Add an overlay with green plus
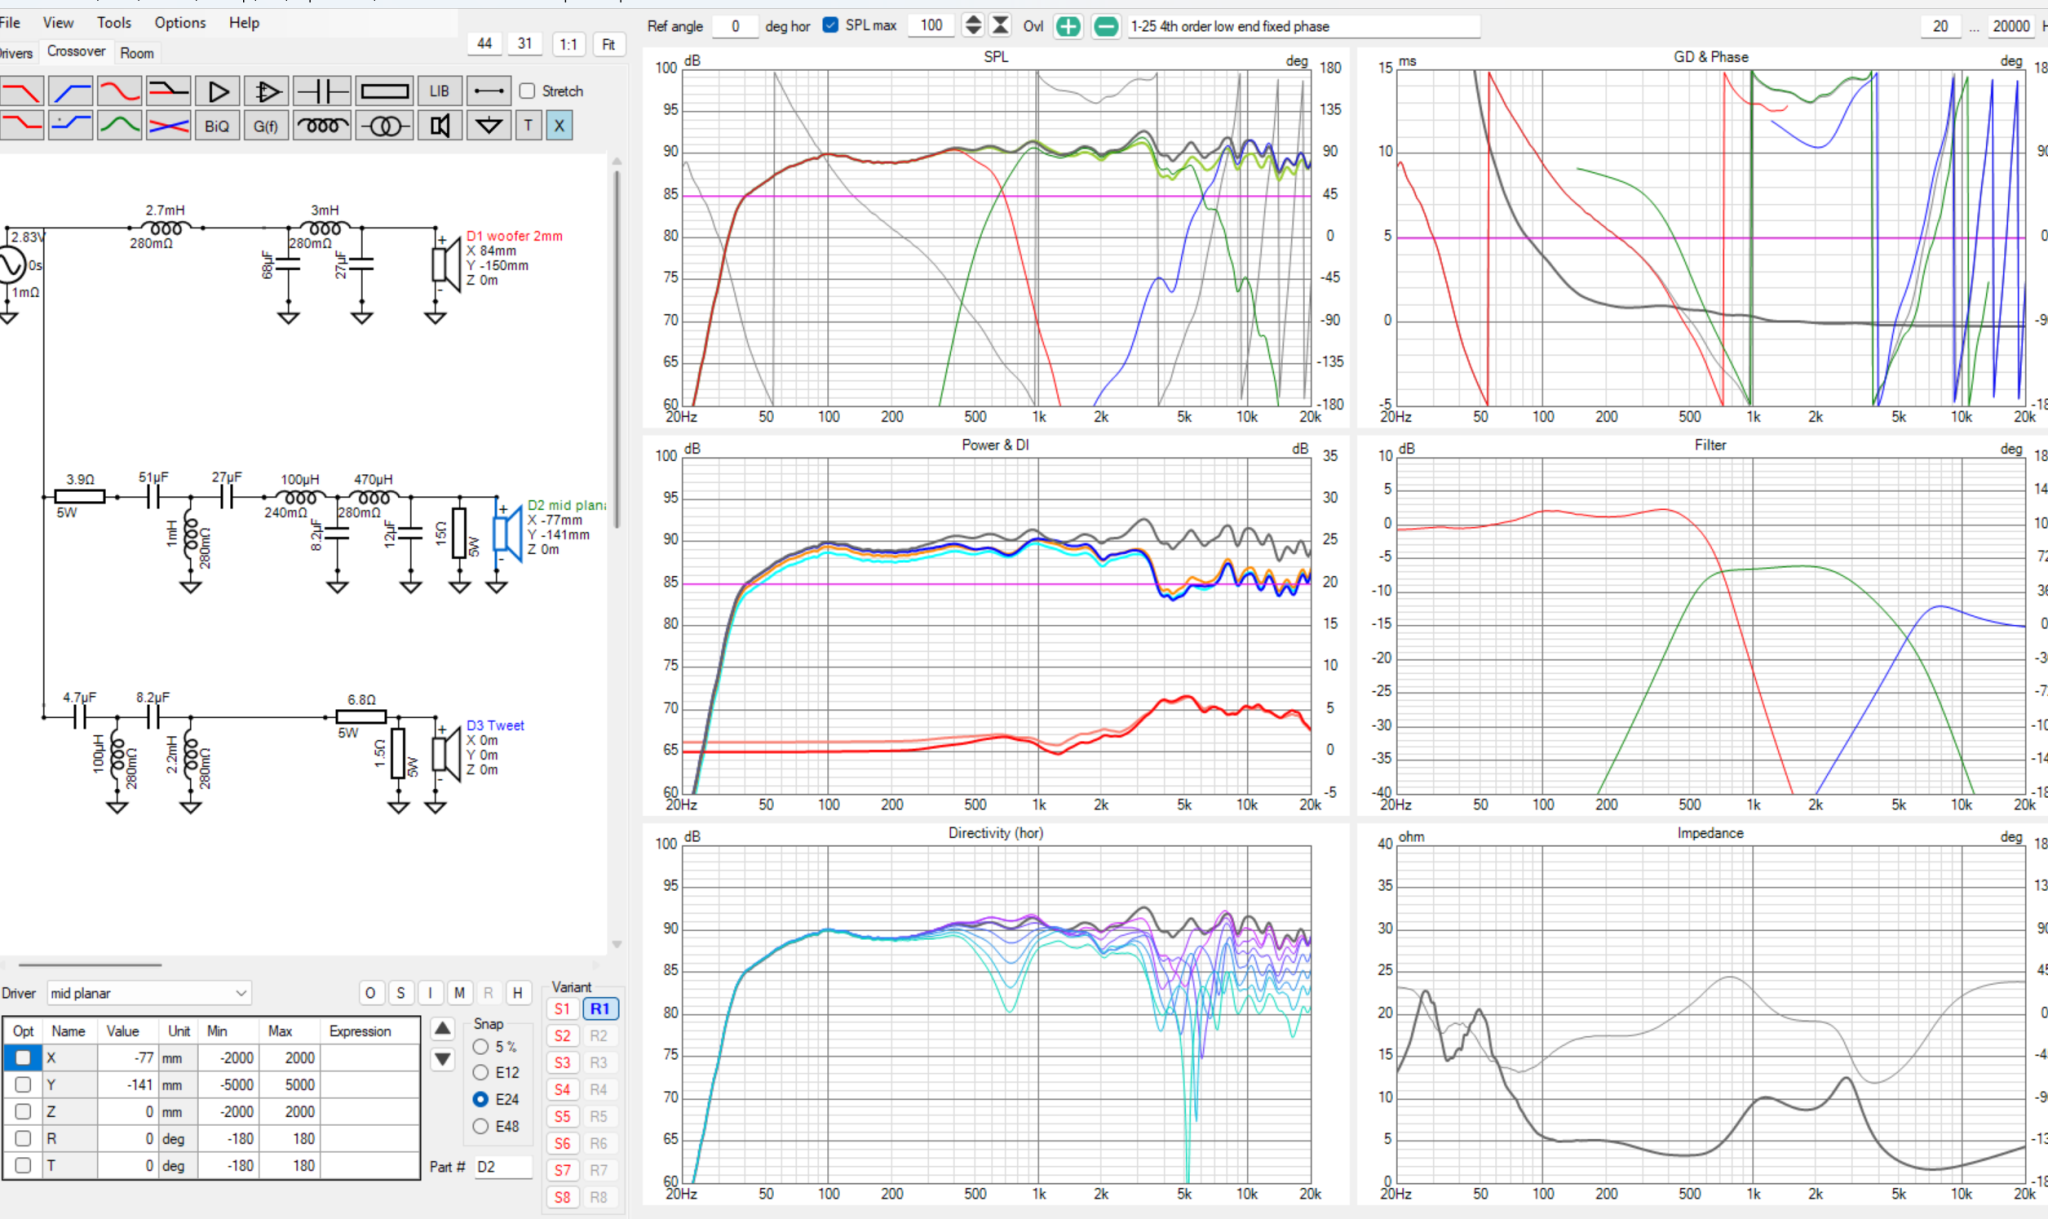Screen dimensions: 2048x1219 tap(1068, 26)
